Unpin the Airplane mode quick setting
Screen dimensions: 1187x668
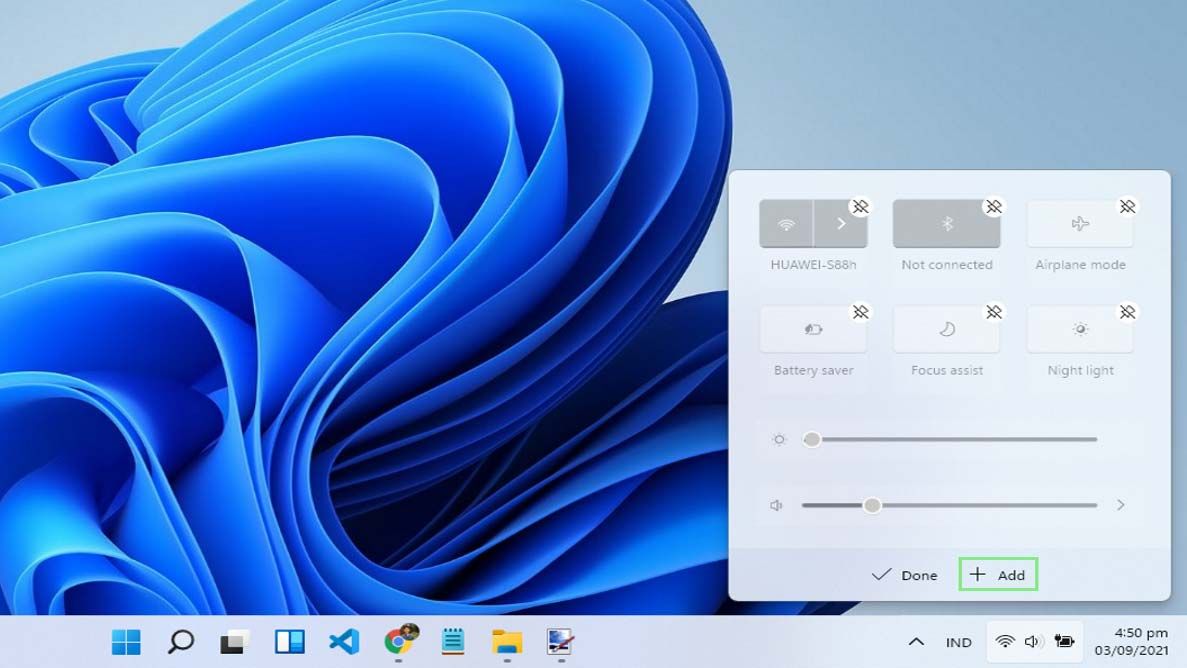[1128, 207]
